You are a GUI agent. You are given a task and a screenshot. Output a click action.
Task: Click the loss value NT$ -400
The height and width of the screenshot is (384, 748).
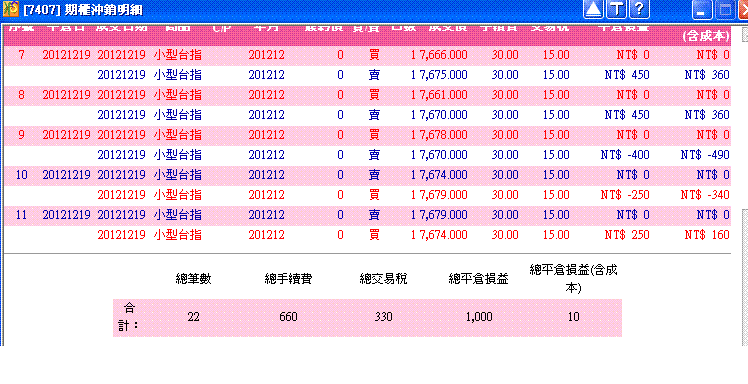(625, 155)
